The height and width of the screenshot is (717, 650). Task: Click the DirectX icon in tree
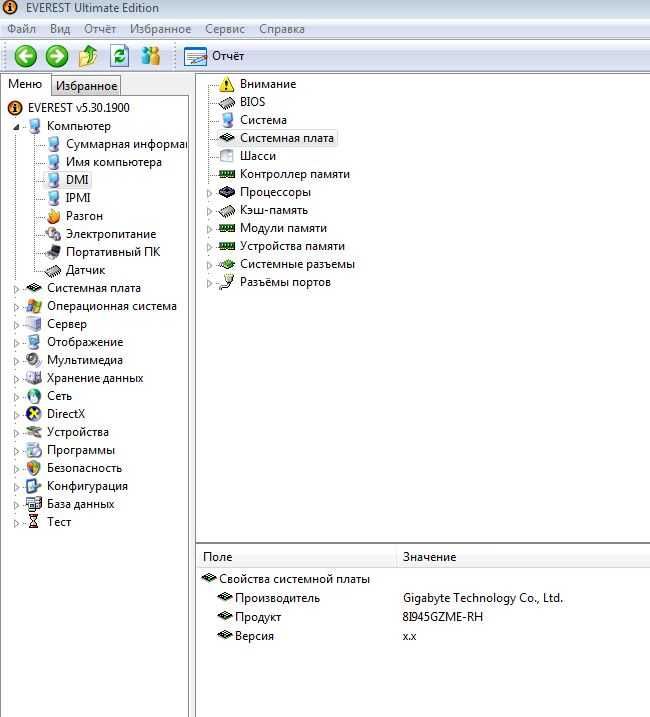click(x=33, y=414)
